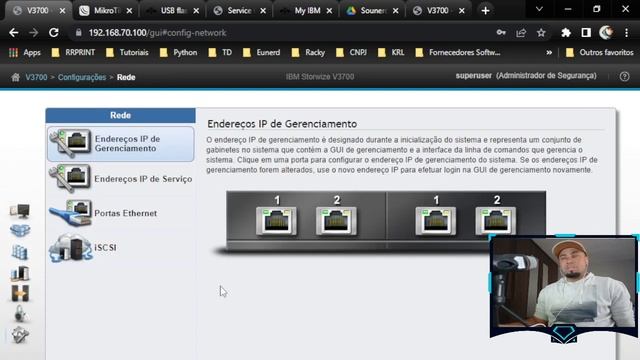The image size is (640, 360).
Task: Click the browser back arrow
Action: [x=13, y=33]
